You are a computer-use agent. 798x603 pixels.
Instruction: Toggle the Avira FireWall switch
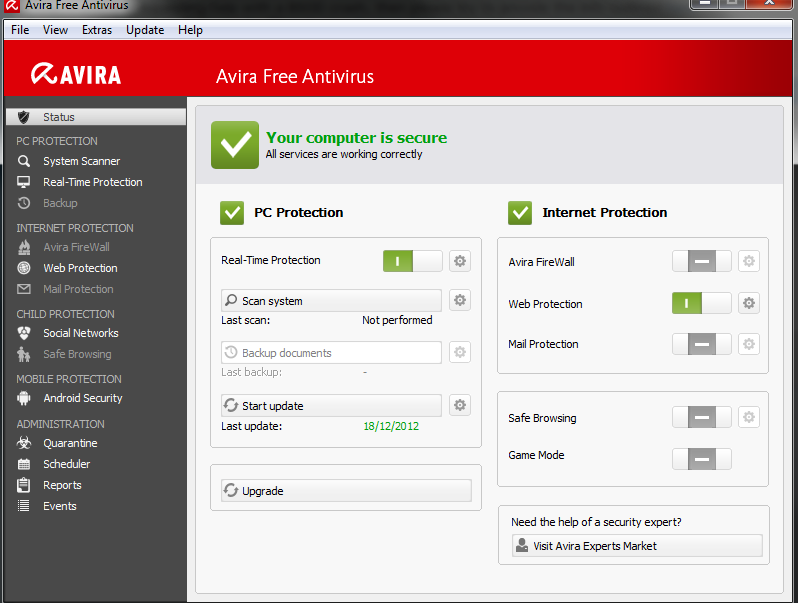pos(702,261)
